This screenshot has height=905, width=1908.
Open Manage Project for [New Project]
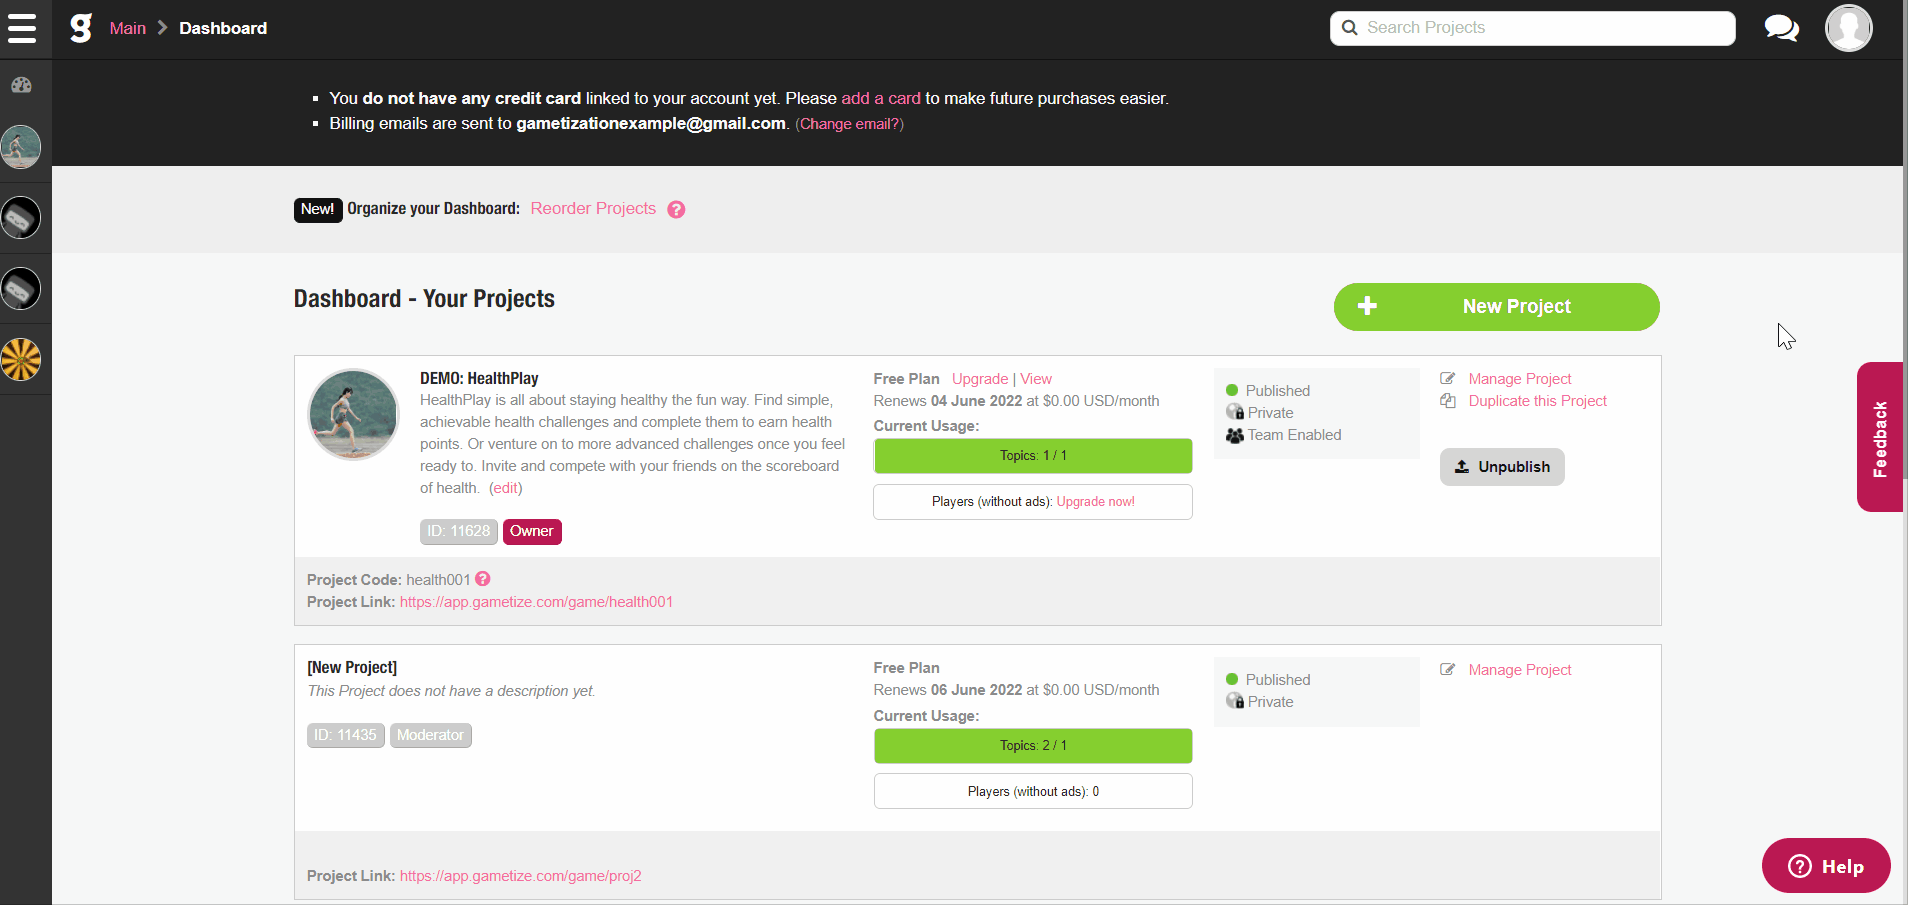pos(1520,670)
